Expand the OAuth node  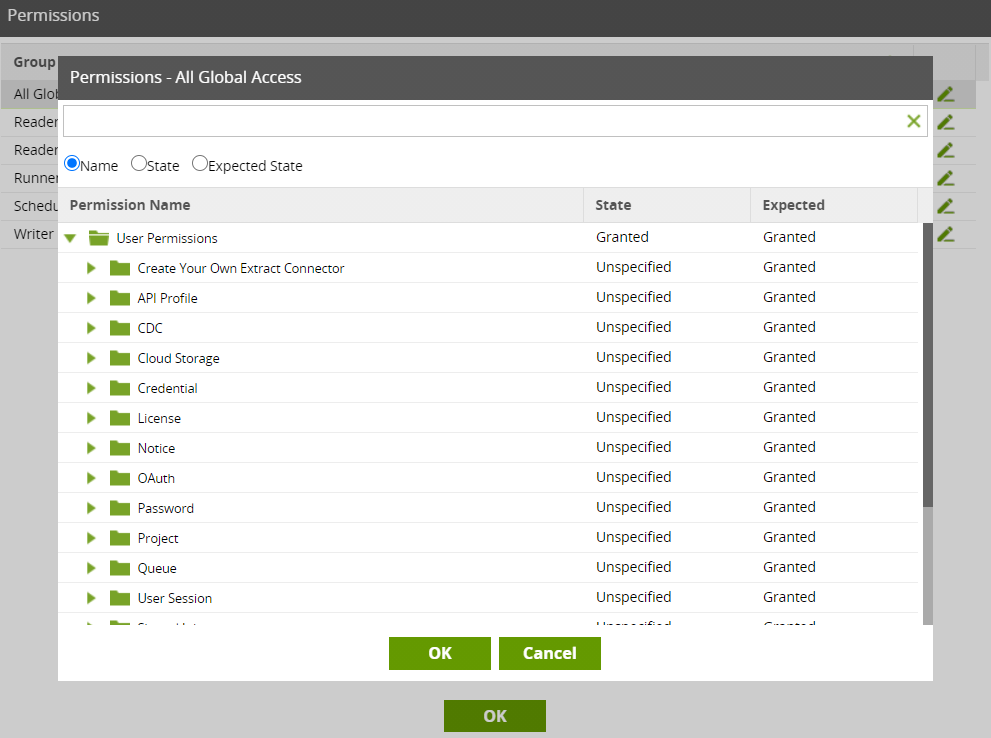click(x=91, y=478)
